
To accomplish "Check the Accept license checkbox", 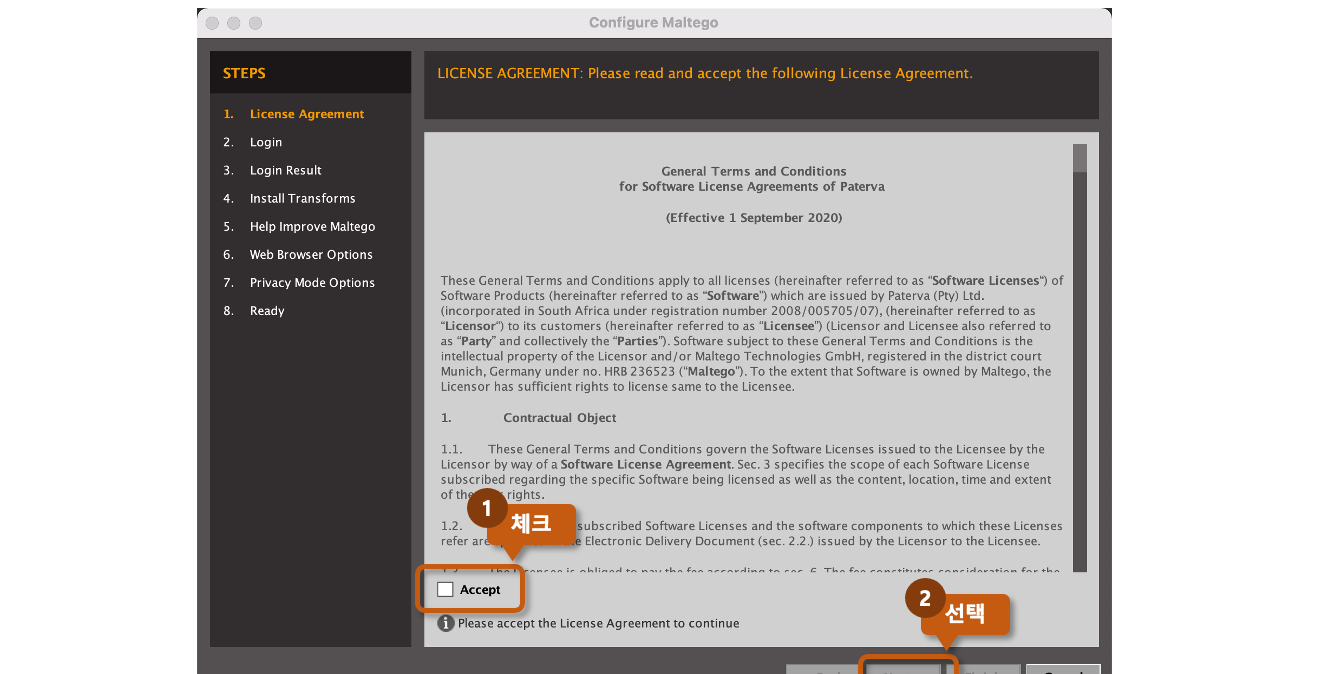I will coord(445,590).
